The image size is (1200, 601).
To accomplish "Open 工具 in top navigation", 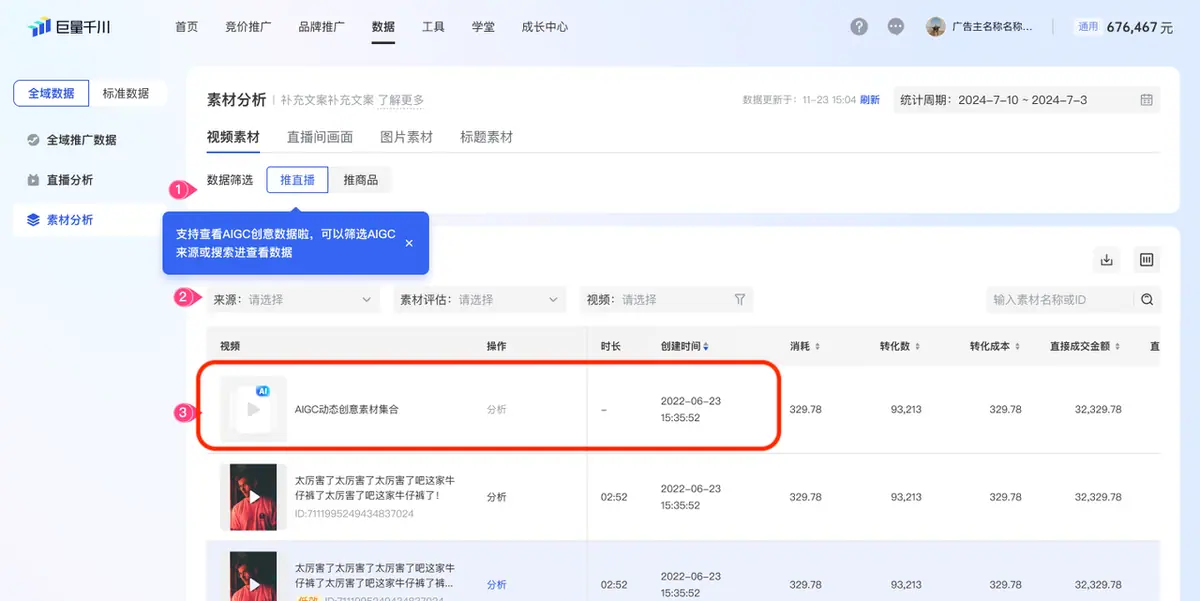I will point(433,27).
